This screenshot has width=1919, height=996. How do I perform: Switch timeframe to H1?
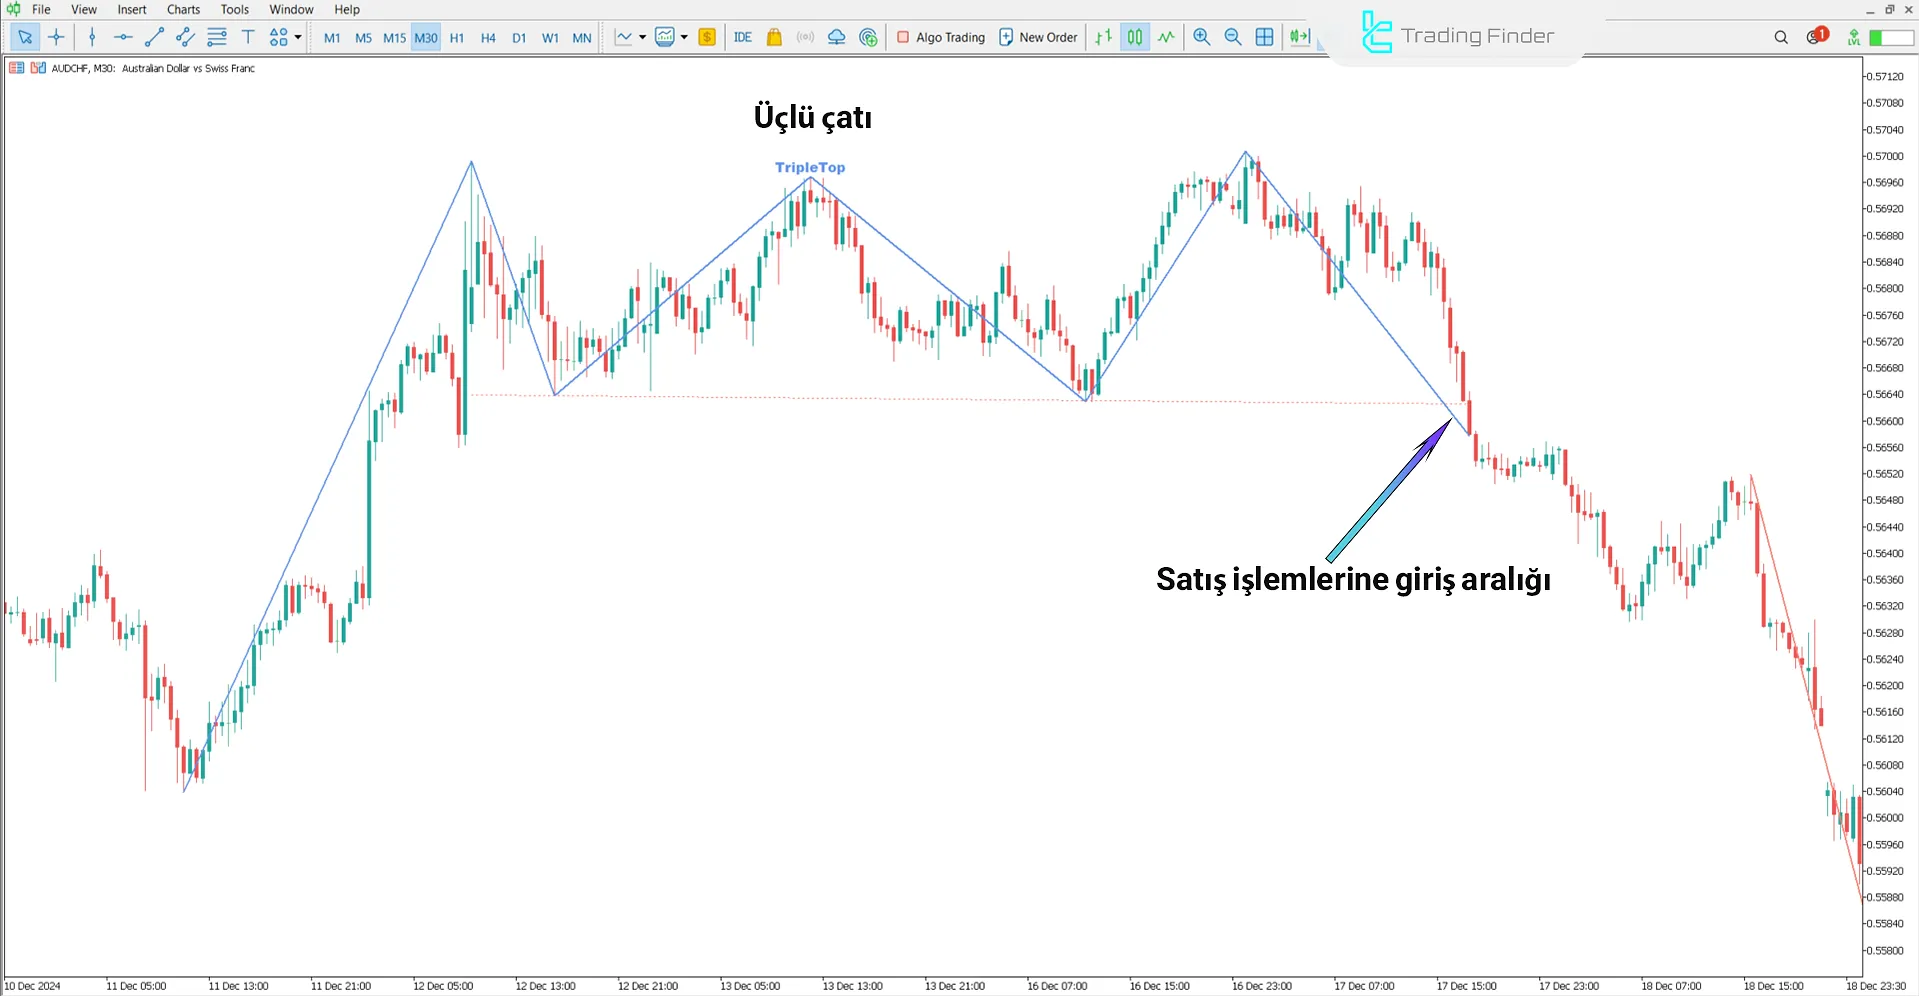(456, 37)
